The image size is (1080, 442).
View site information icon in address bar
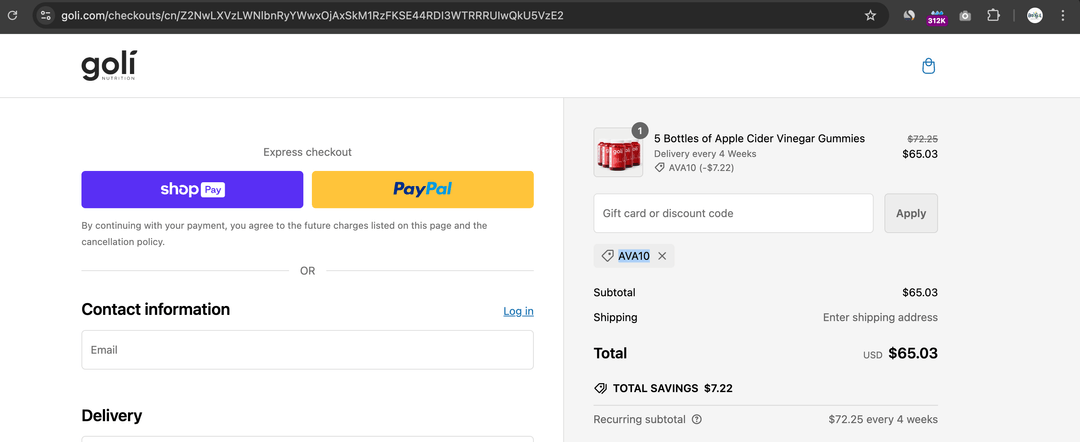(x=46, y=15)
